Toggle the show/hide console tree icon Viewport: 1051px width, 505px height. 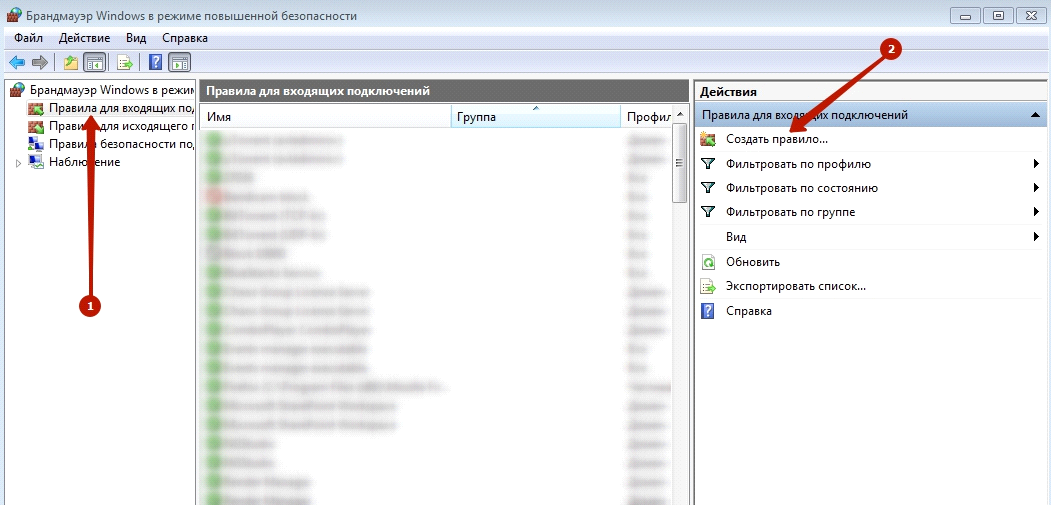pos(95,63)
